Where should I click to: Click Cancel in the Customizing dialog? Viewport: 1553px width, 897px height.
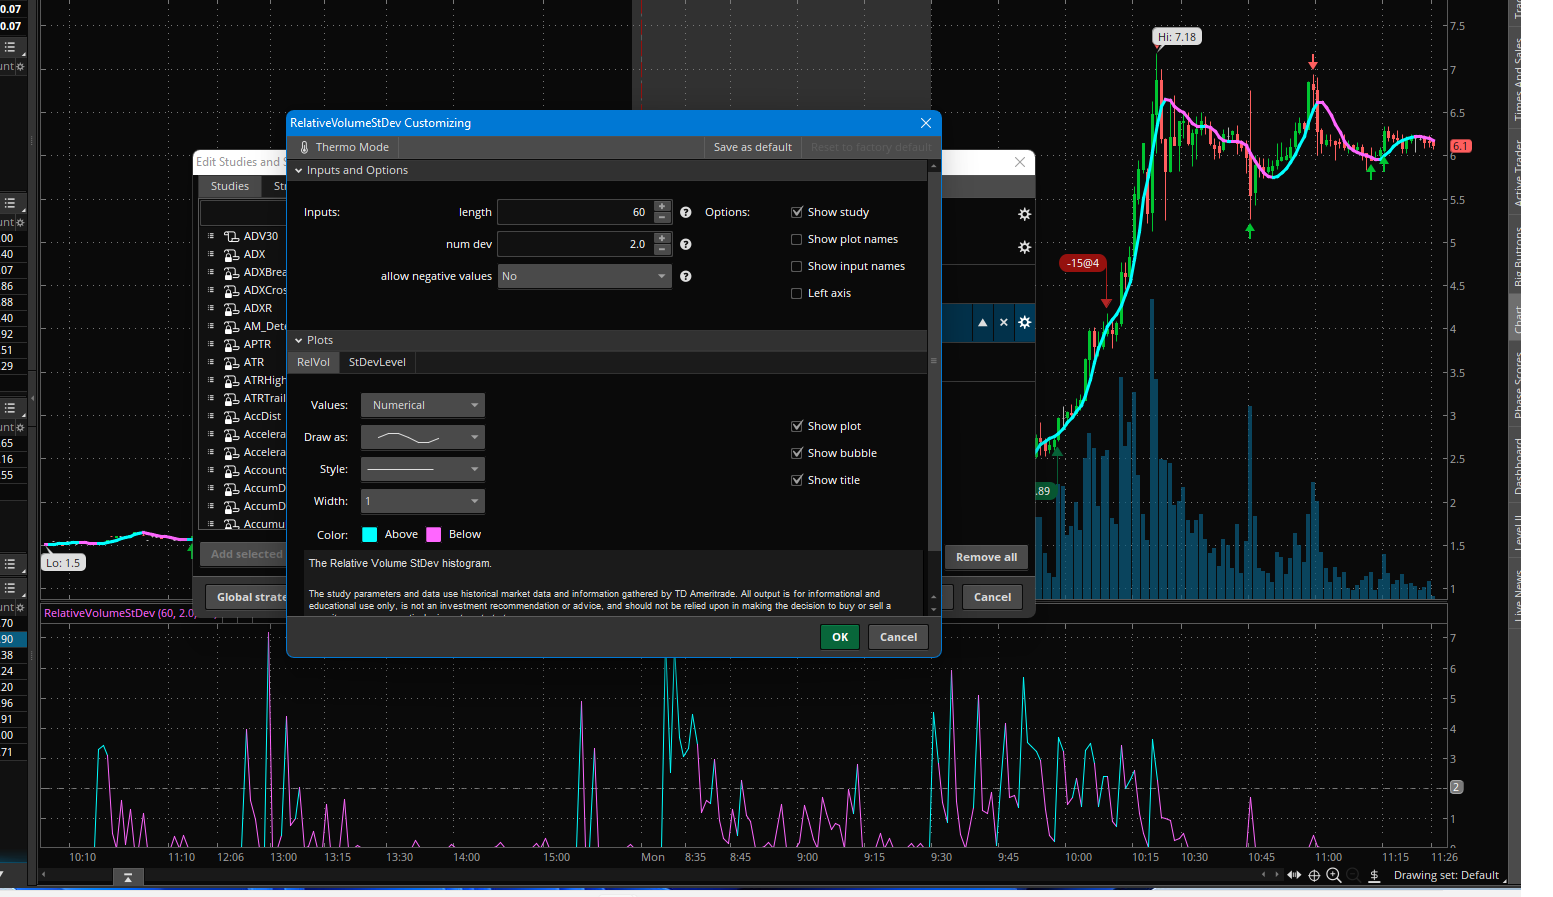point(898,637)
